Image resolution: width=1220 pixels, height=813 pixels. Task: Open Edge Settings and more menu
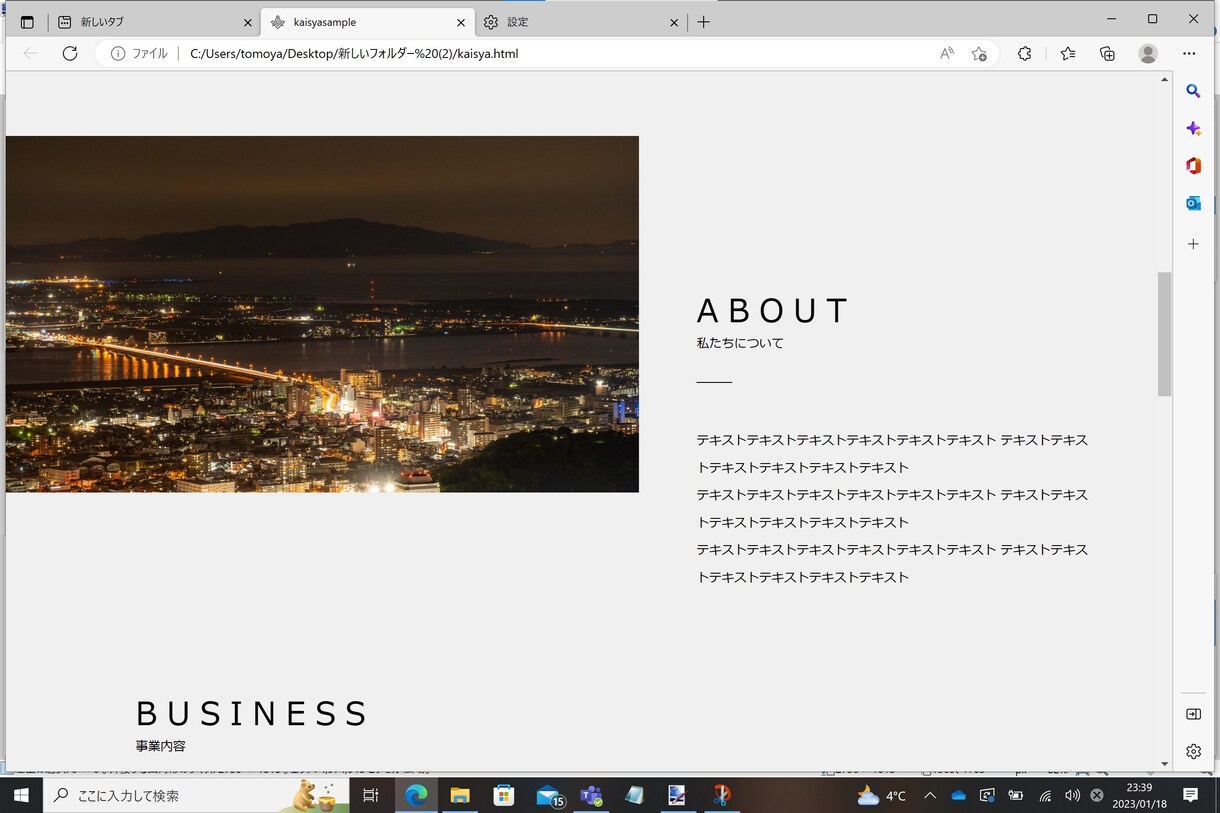(x=1189, y=53)
